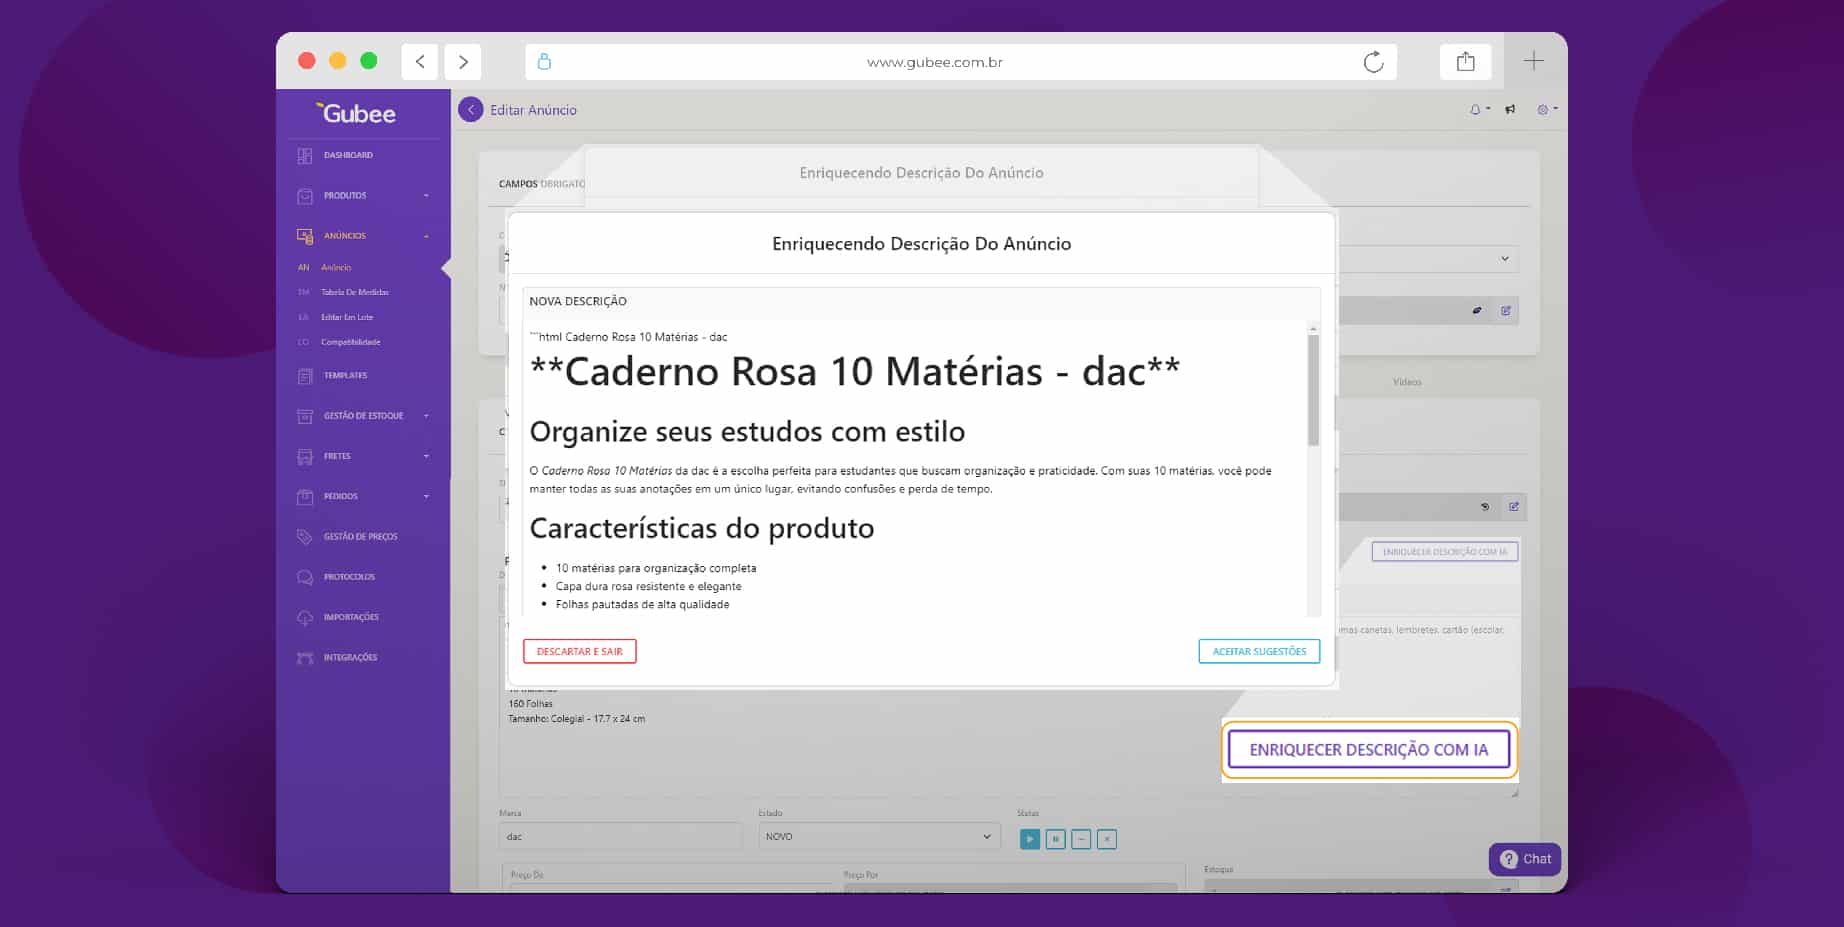Click the Vídeos label
Viewport: 1844px width, 927px height.
(1407, 382)
